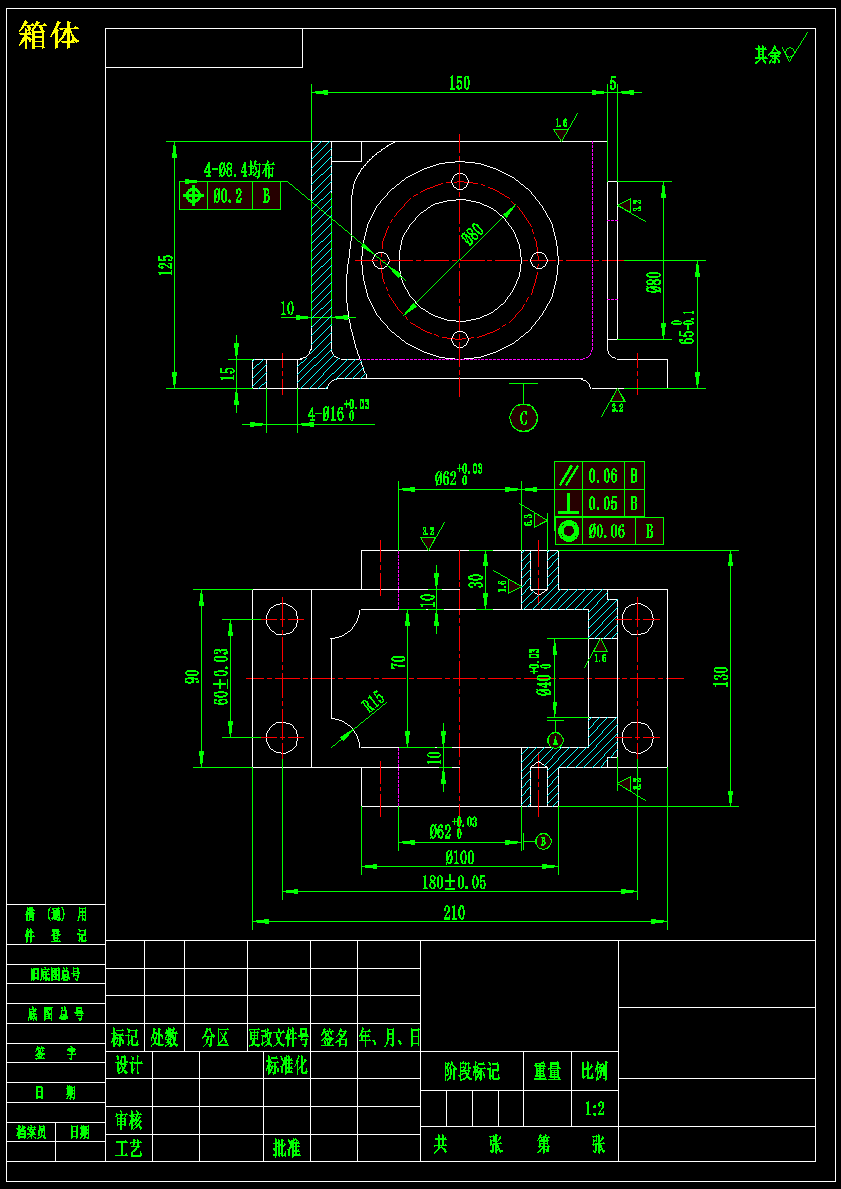The height and width of the screenshot is (1189, 841).
Task: Select the 130 overall depth dimension
Action: pos(720,676)
